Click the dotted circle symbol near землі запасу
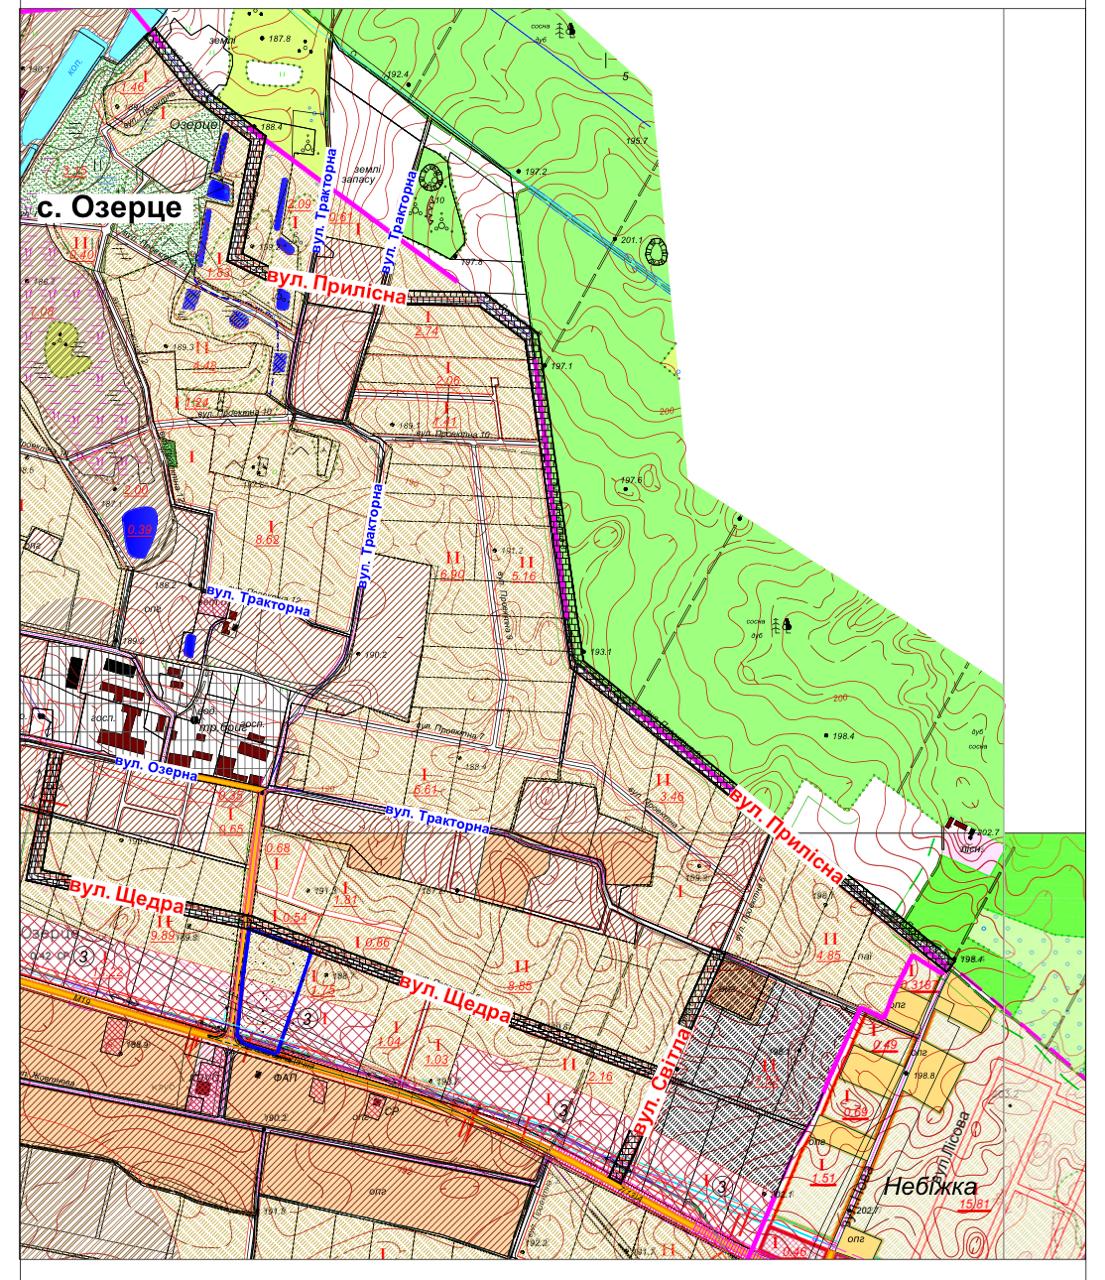This screenshot has width=1105, height=1280. pyautogui.click(x=433, y=178)
